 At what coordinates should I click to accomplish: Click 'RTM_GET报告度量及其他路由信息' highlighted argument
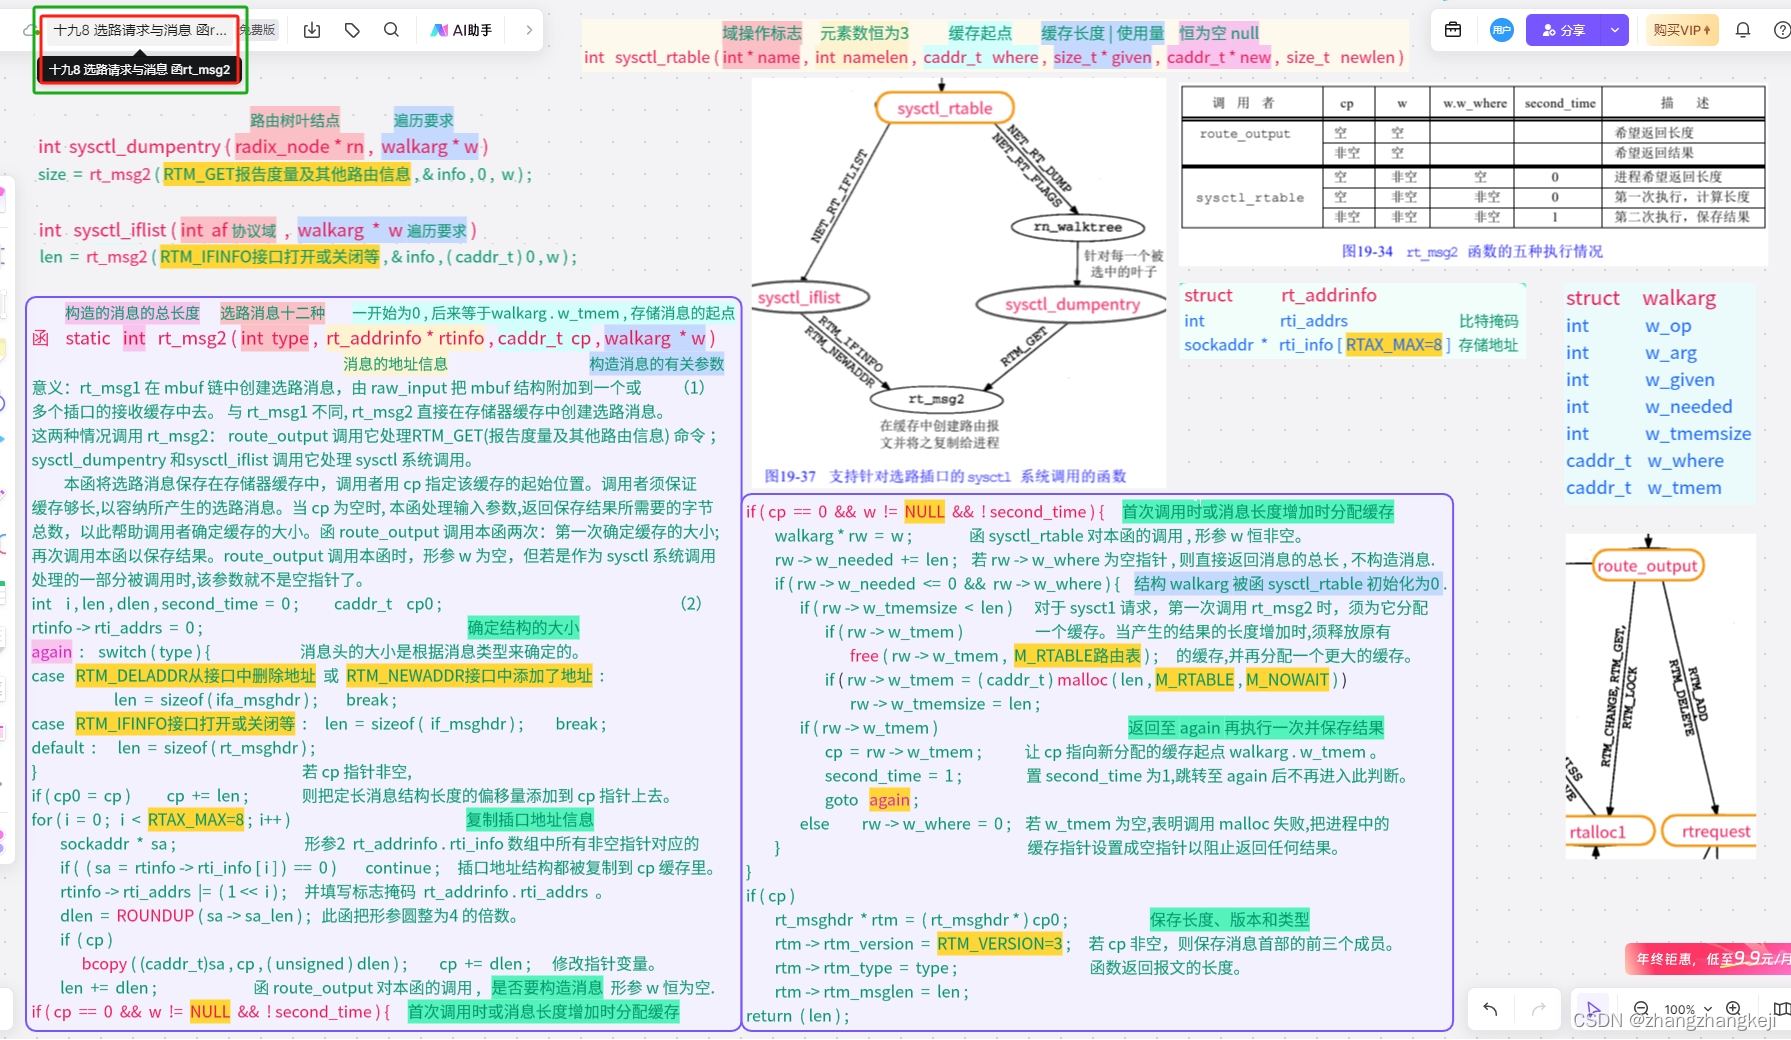coord(287,174)
